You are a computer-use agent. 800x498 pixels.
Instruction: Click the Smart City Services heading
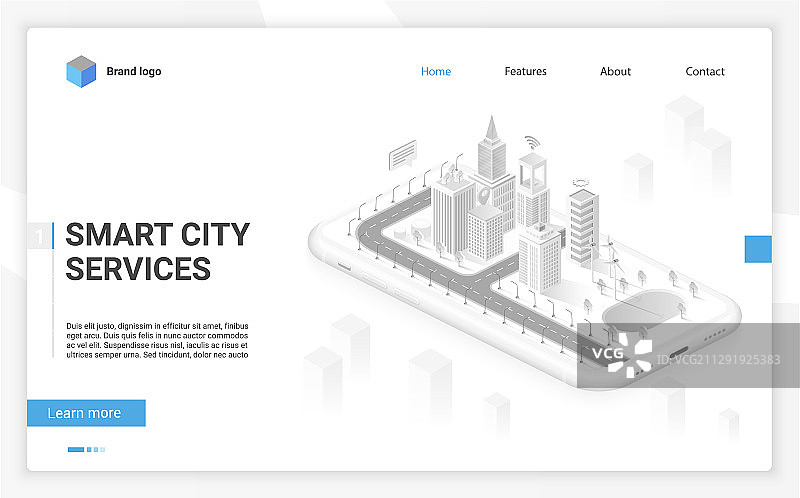157,251
